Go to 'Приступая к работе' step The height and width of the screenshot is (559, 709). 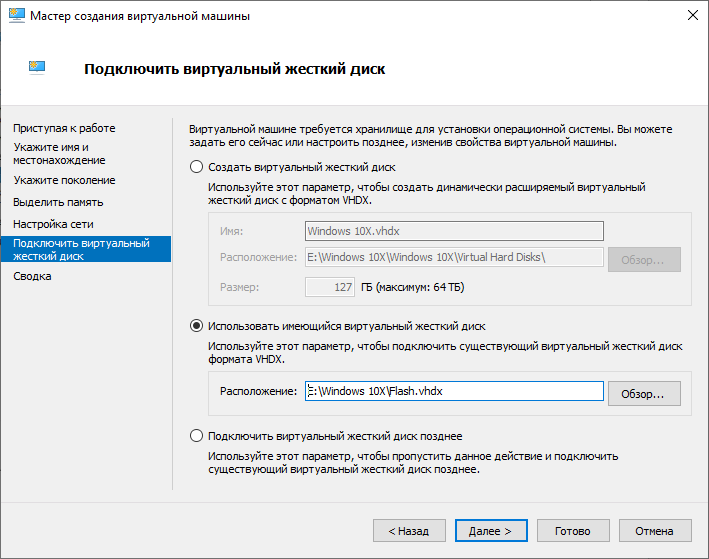pos(64,128)
